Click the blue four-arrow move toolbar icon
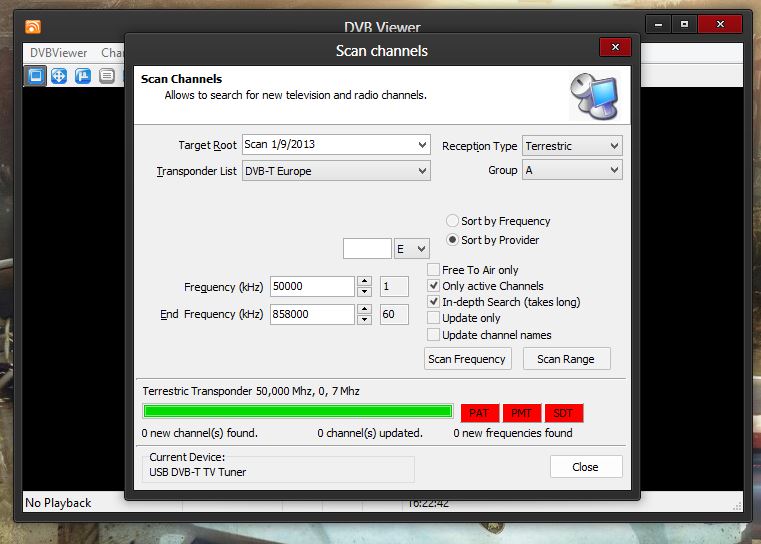The image size is (761, 544). click(59, 76)
